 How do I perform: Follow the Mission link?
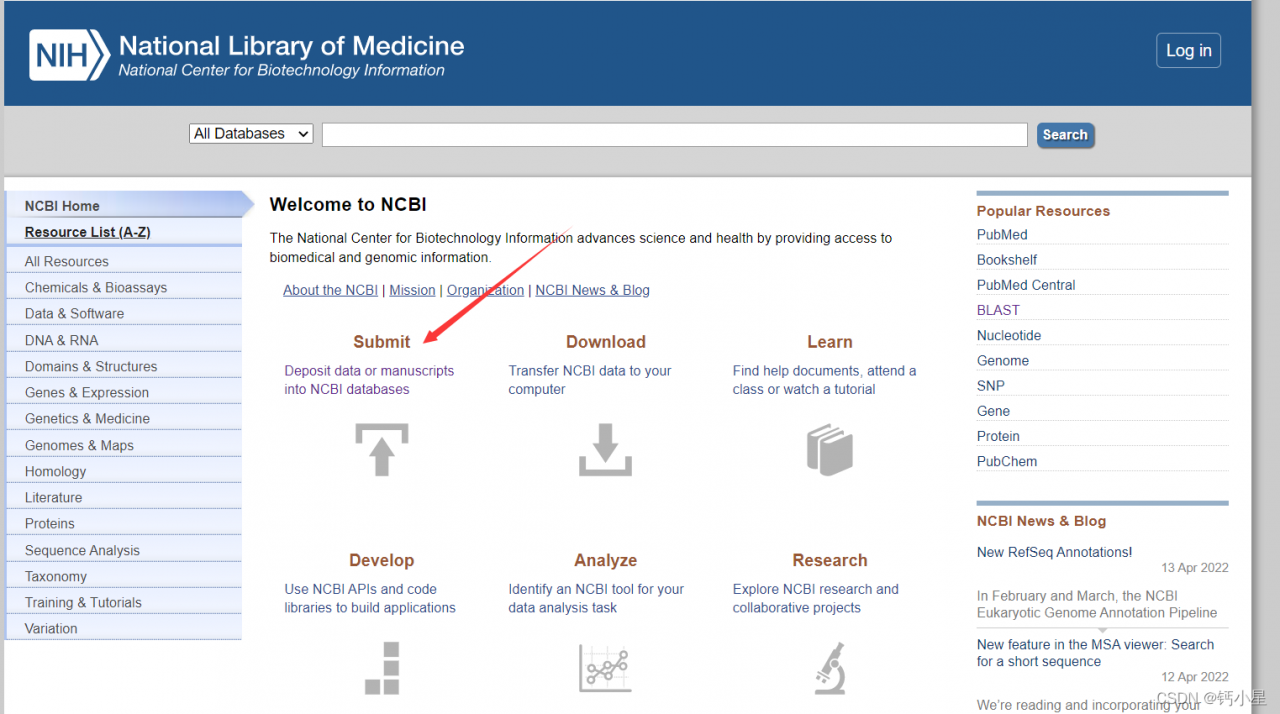[x=412, y=290]
